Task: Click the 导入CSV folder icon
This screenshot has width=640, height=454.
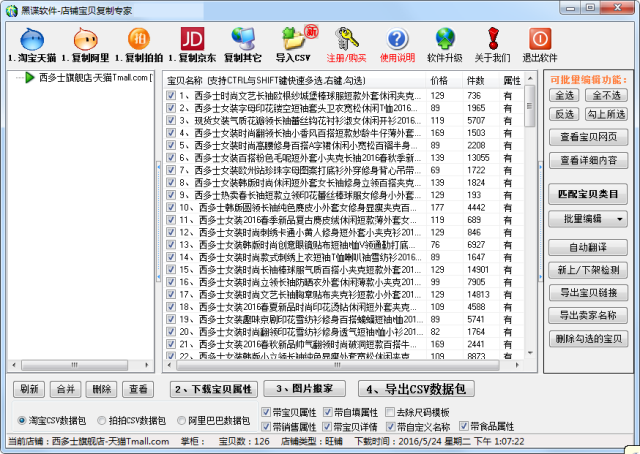Action: 293,39
